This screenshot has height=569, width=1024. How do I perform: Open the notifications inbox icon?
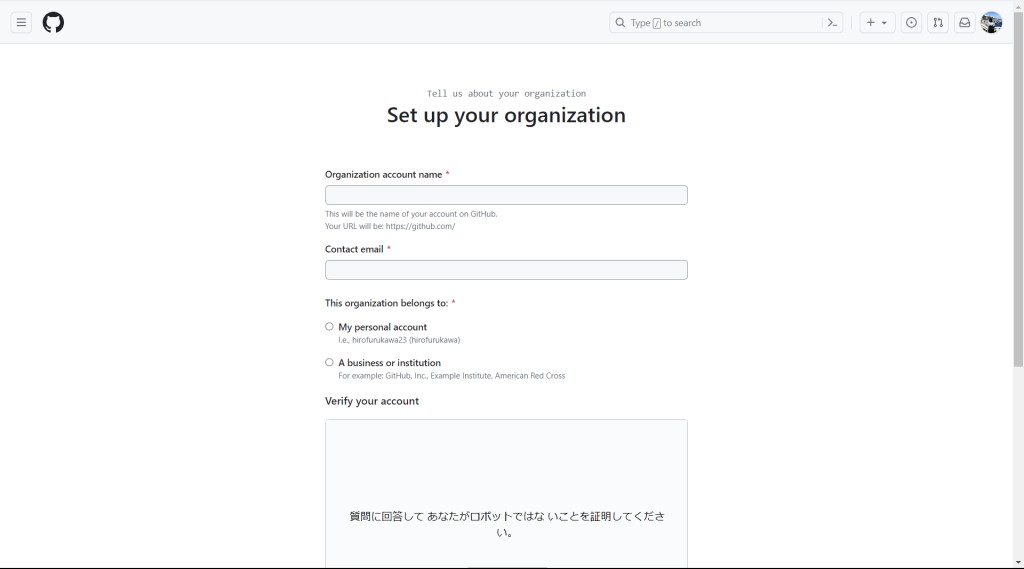coord(965,22)
